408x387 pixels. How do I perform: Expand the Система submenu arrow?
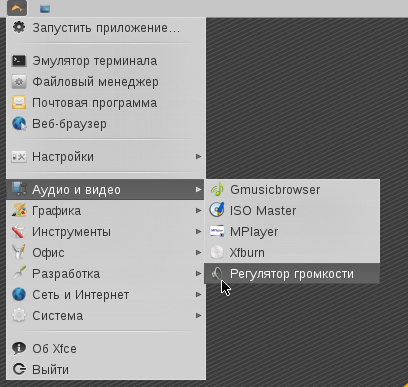(198, 315)
